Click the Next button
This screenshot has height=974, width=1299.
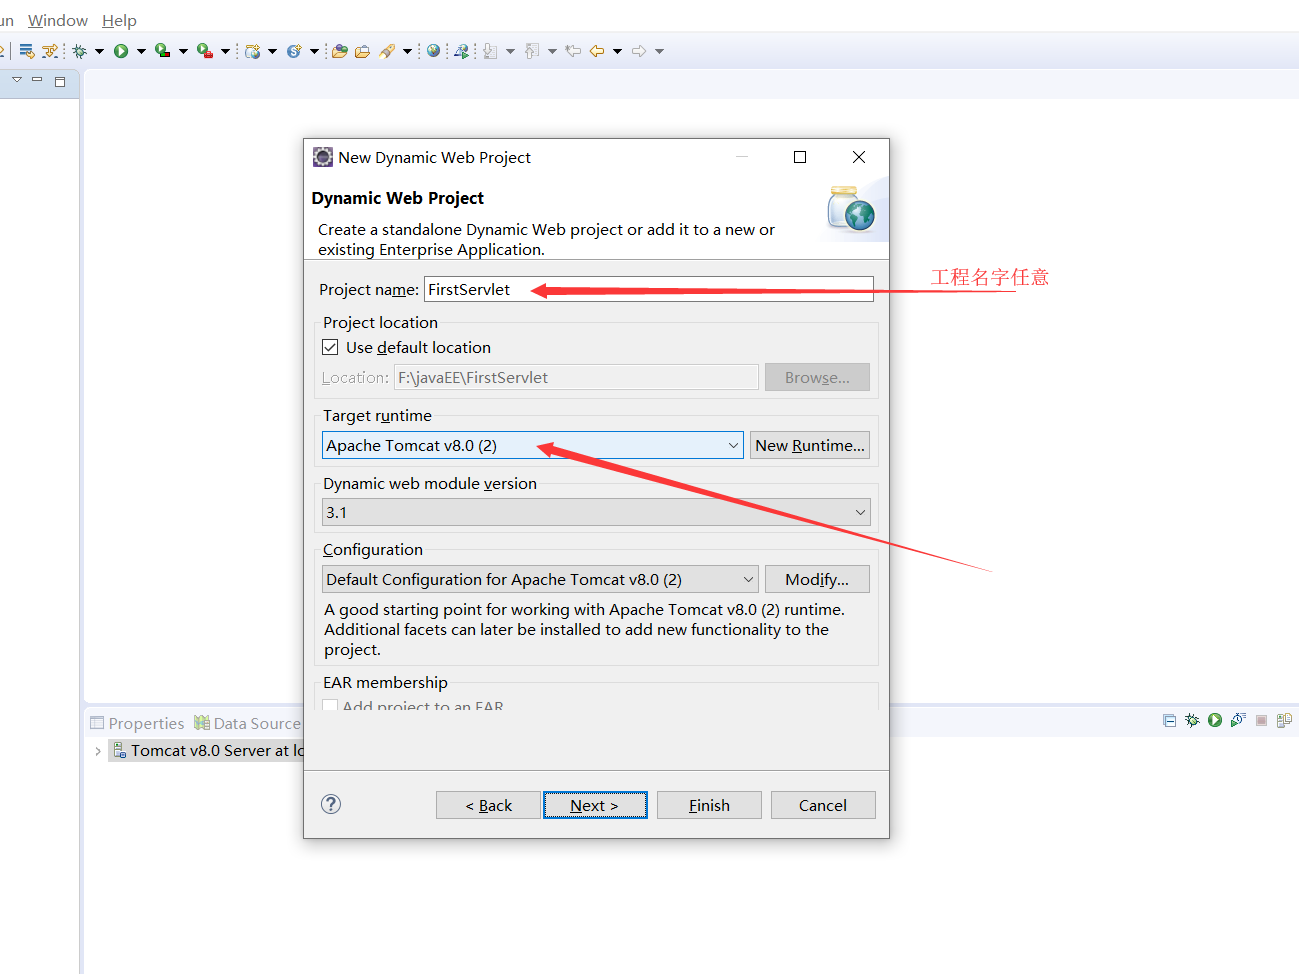(x=595, y=805)
